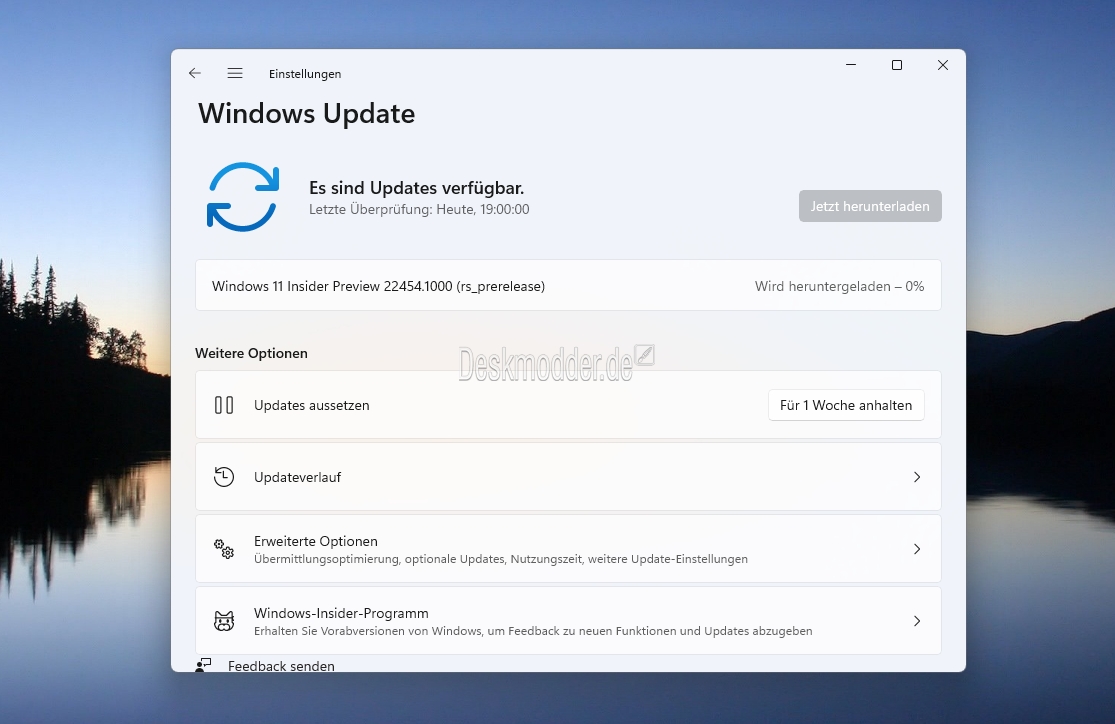Click the Updateverlauf history clock icon
This screenshot has height=724, width=1115.
pyautogui.click(x=224, y=477)
